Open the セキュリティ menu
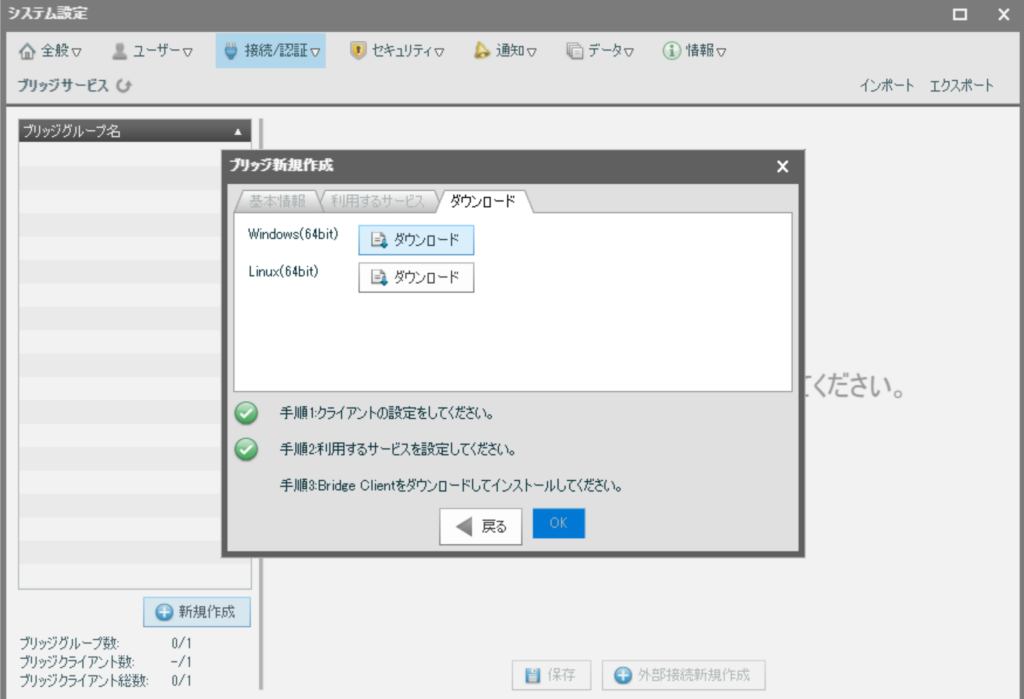The width and height of the screenshot is (1024, 699). 397,51
